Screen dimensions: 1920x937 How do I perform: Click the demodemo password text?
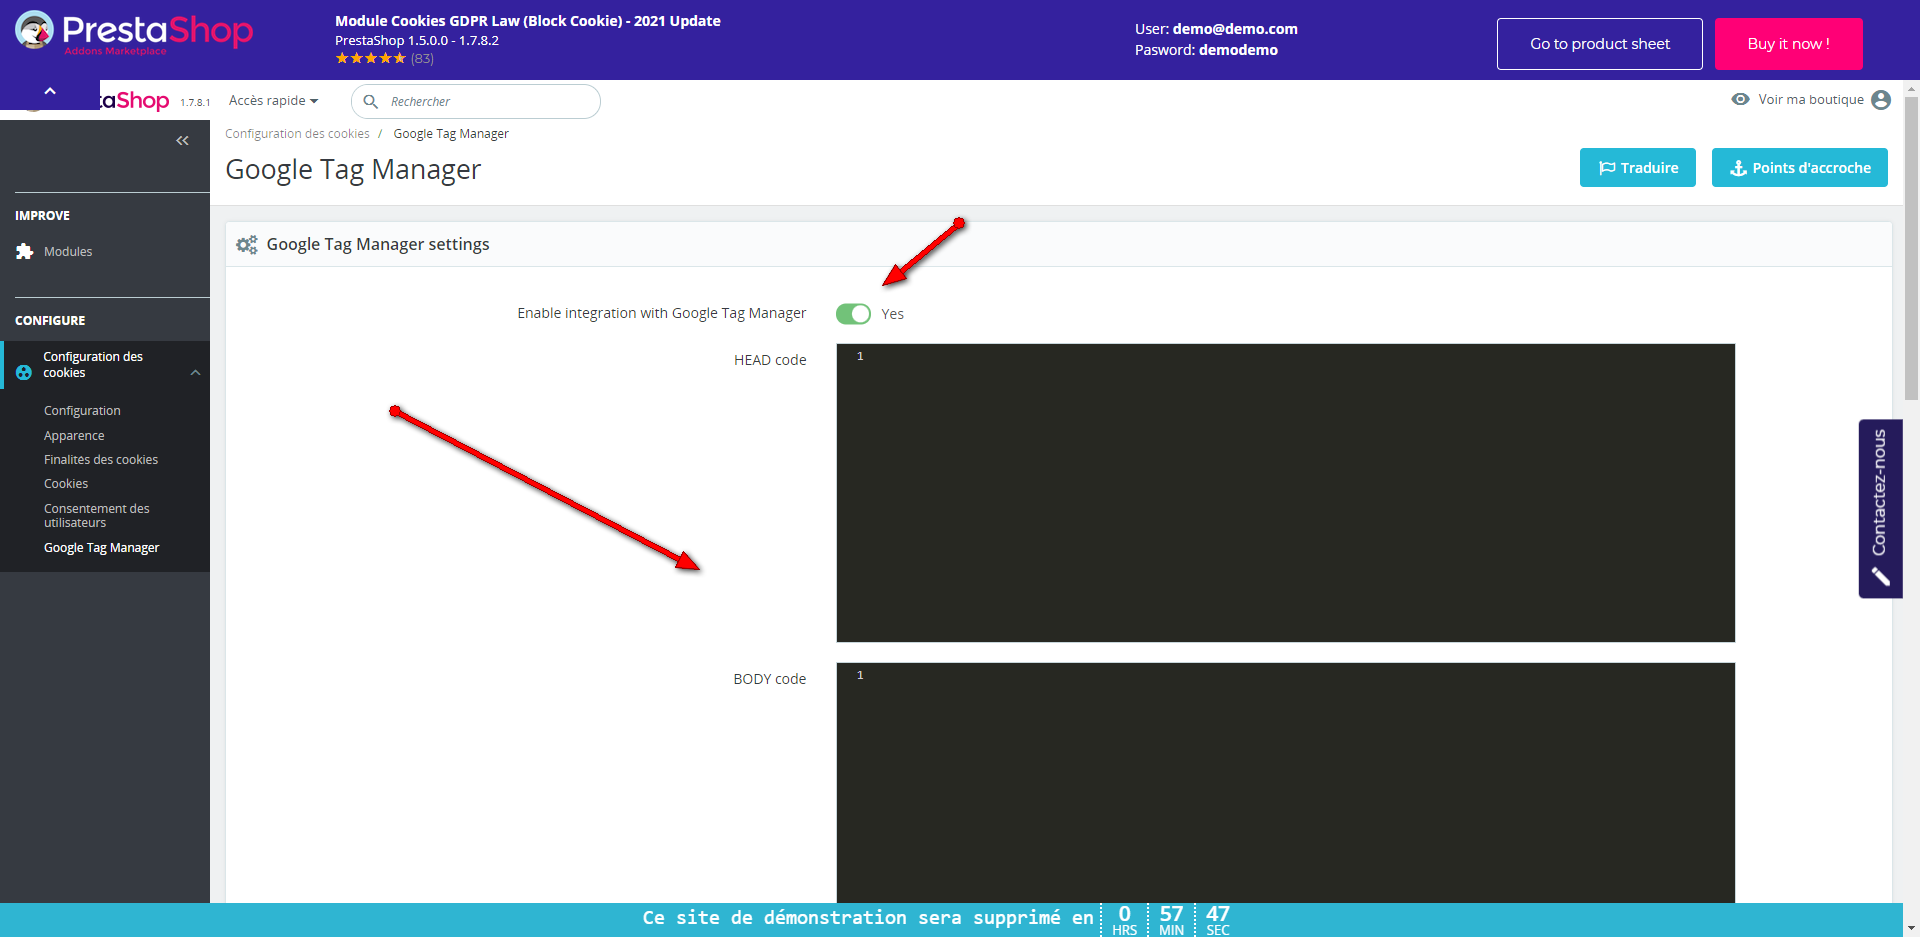(1238, 50)
